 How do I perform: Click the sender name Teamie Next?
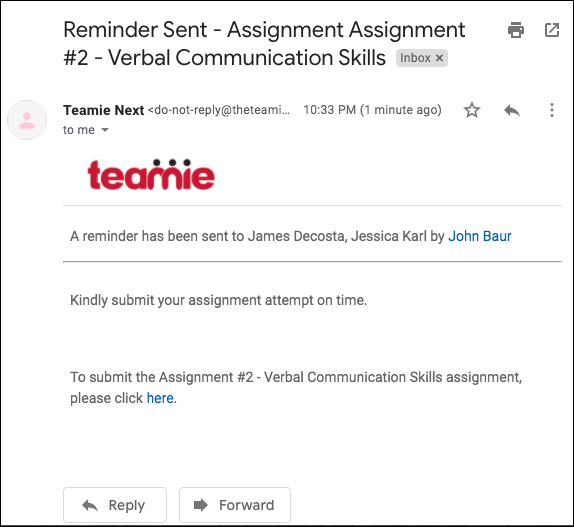(x=104, y=110)
